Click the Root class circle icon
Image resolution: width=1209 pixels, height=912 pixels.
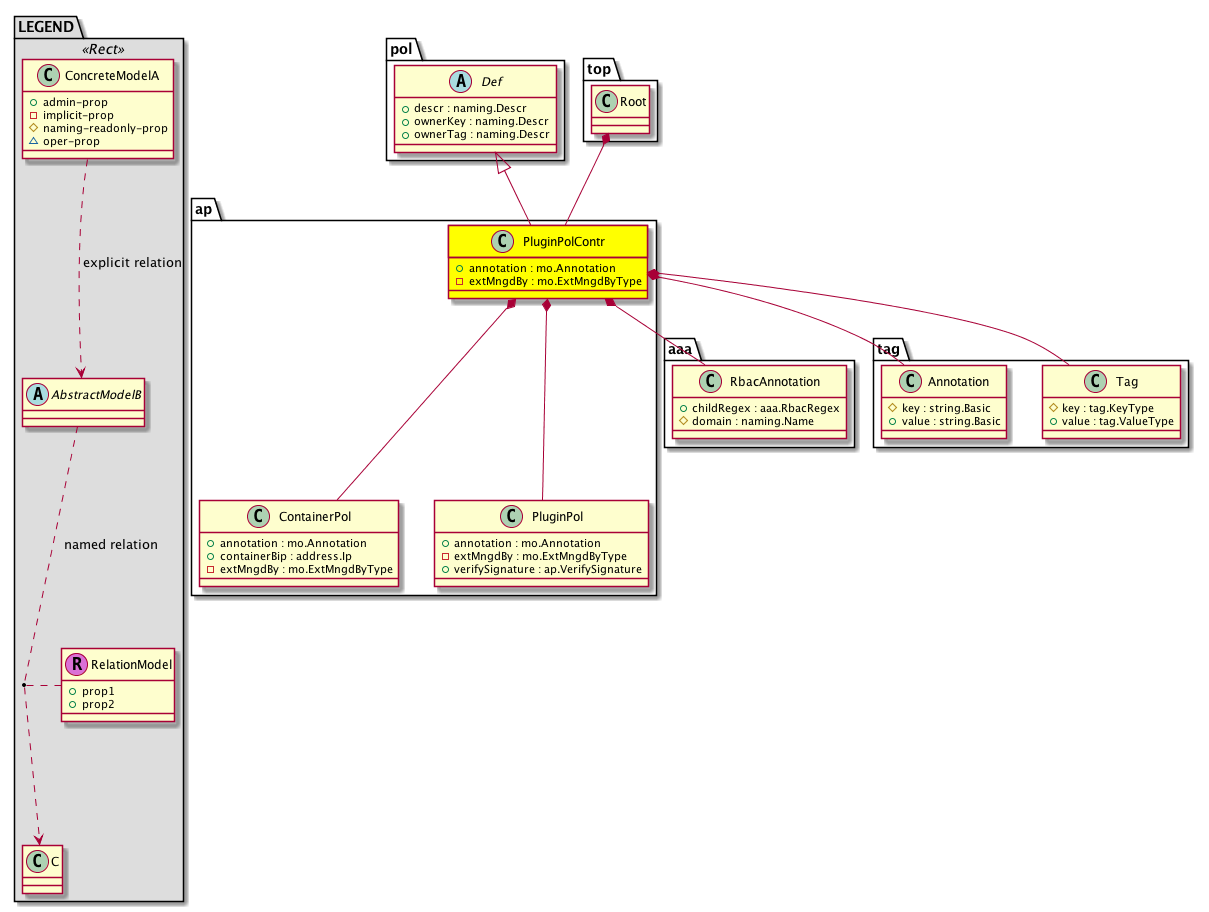(x=605, y=100)
